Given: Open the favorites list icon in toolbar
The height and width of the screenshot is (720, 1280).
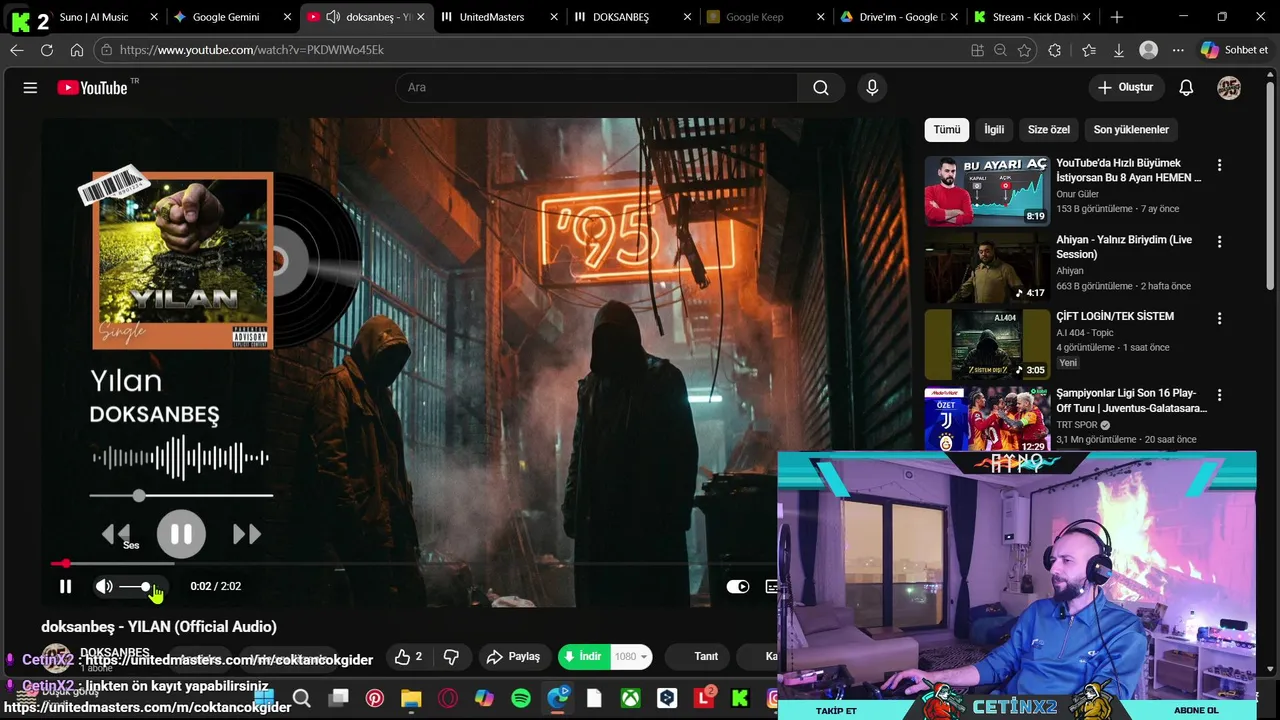Looking at the screenshot, I should (x=1089, y=50).
